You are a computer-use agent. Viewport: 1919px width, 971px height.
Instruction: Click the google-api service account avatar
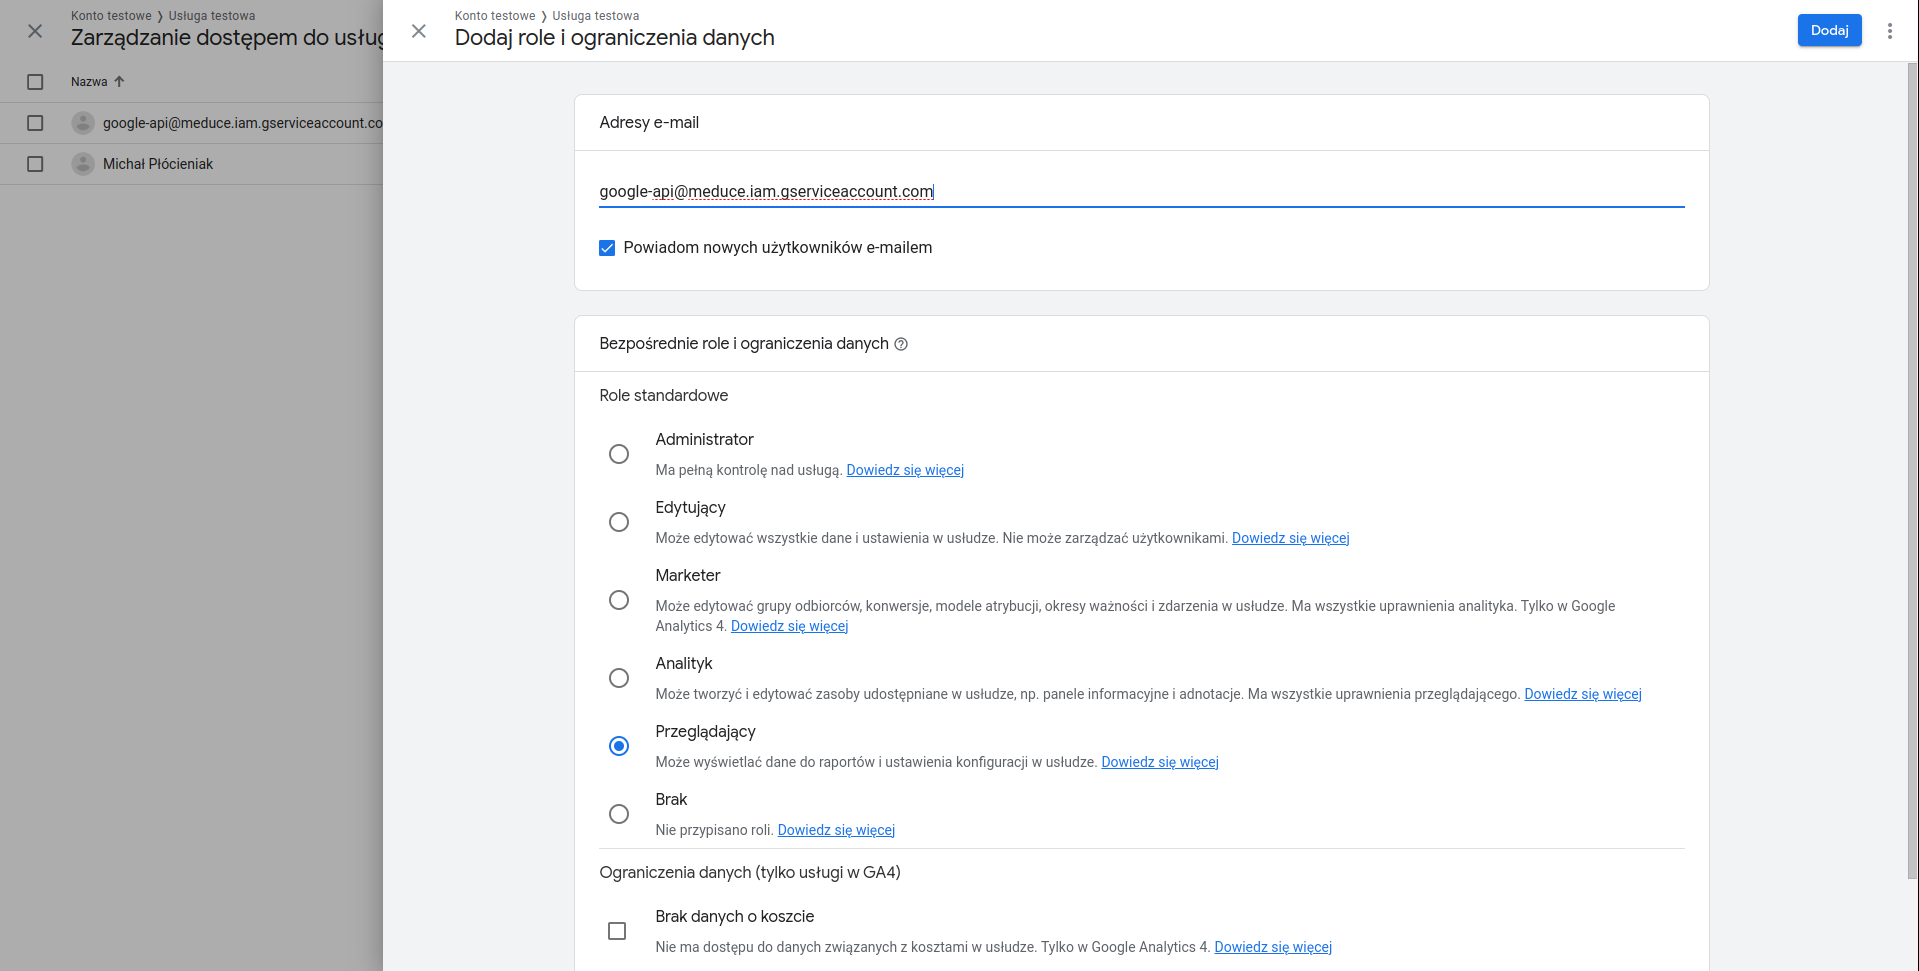click(83, 123)
